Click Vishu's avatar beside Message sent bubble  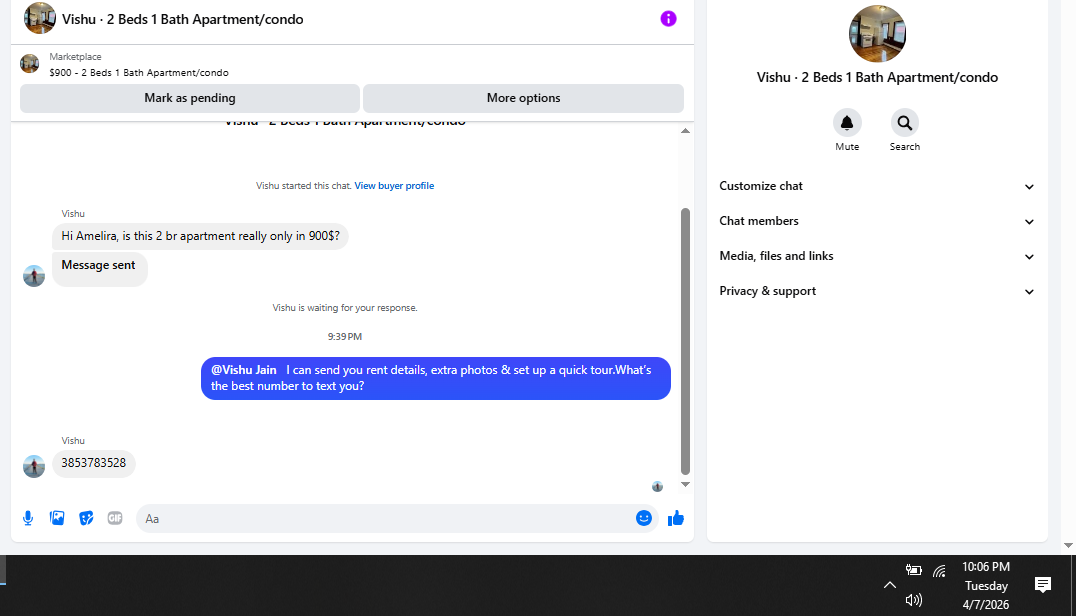point(34,275)
